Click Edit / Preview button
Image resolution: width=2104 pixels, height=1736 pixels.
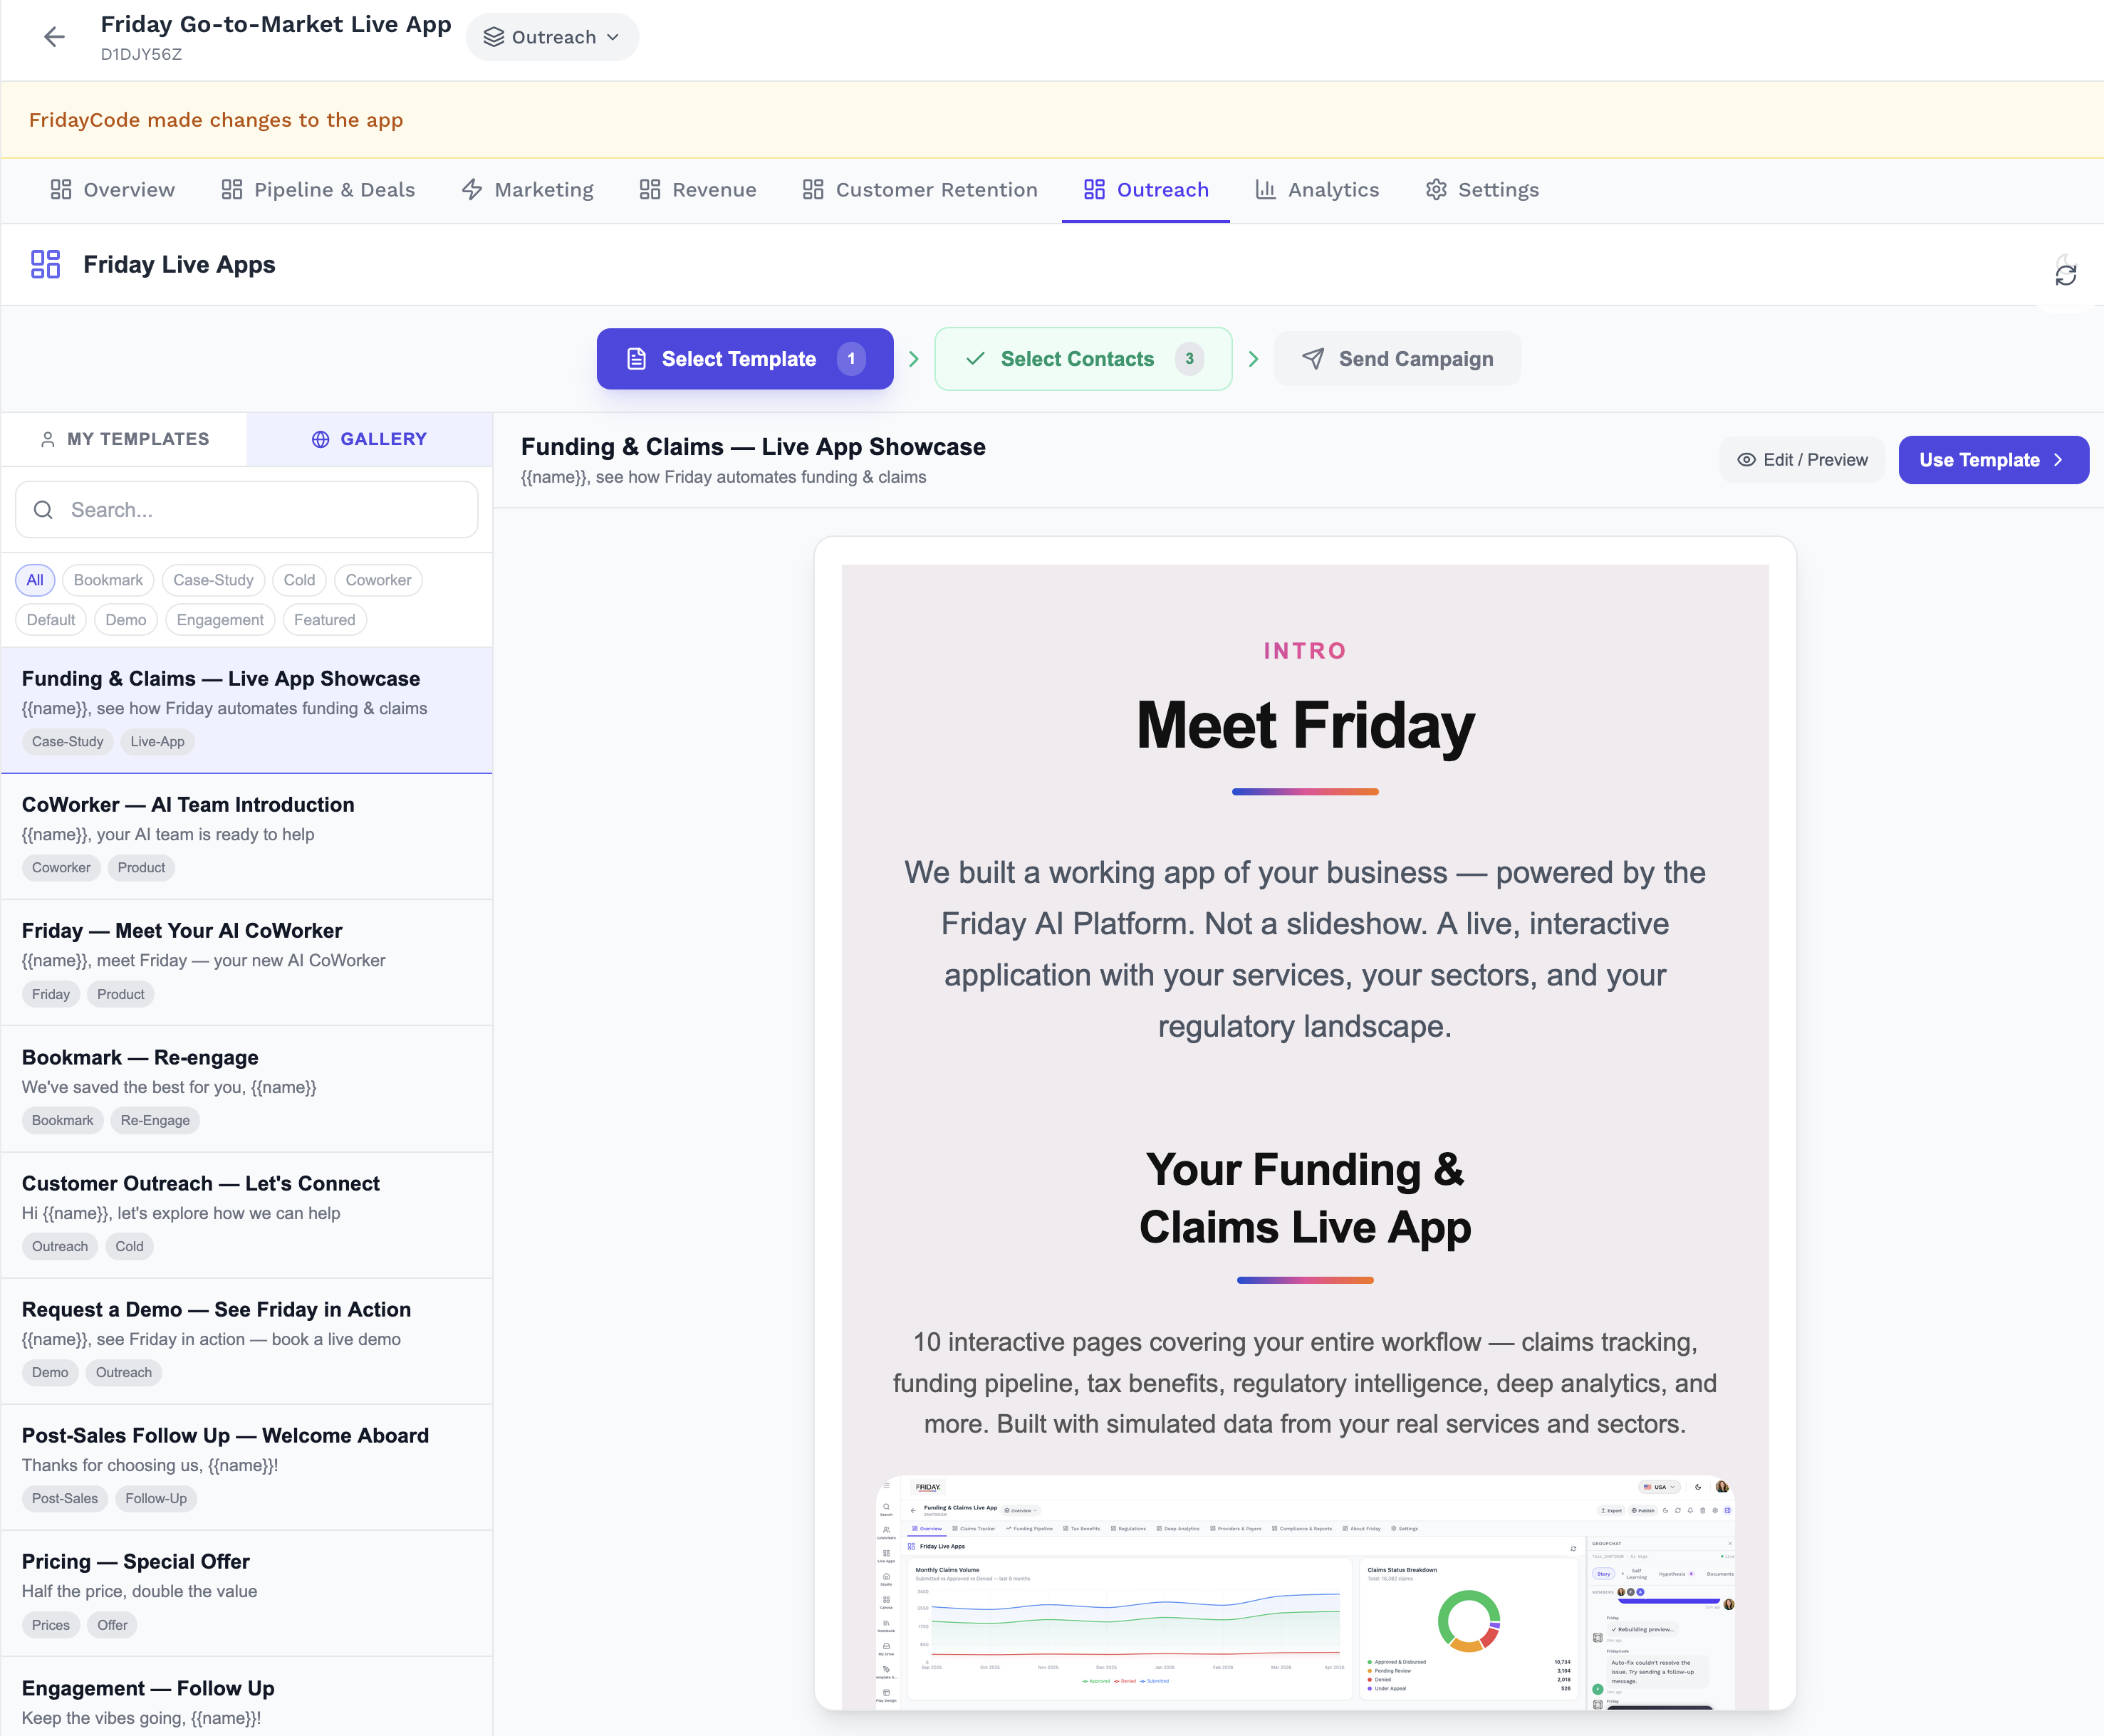[1802, 460]
